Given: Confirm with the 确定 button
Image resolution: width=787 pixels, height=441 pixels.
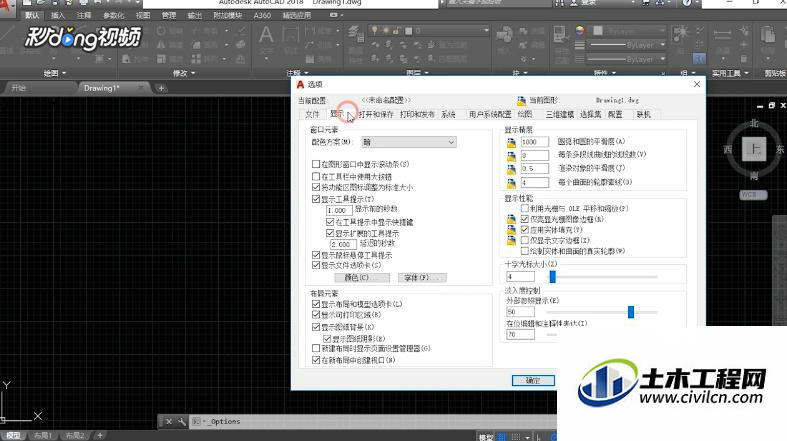Looking at the screenshot, I should pos(533,381).
